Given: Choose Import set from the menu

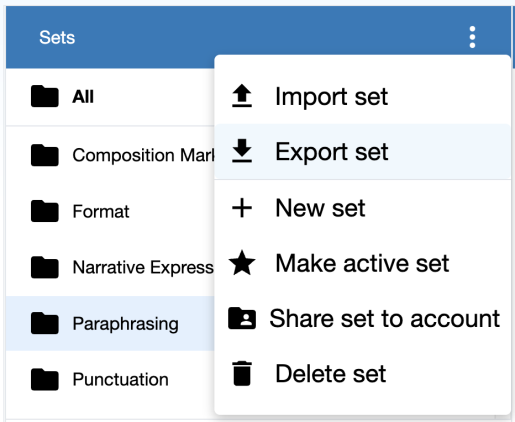Looking at the screenshot, I should [x=363, y=96].
